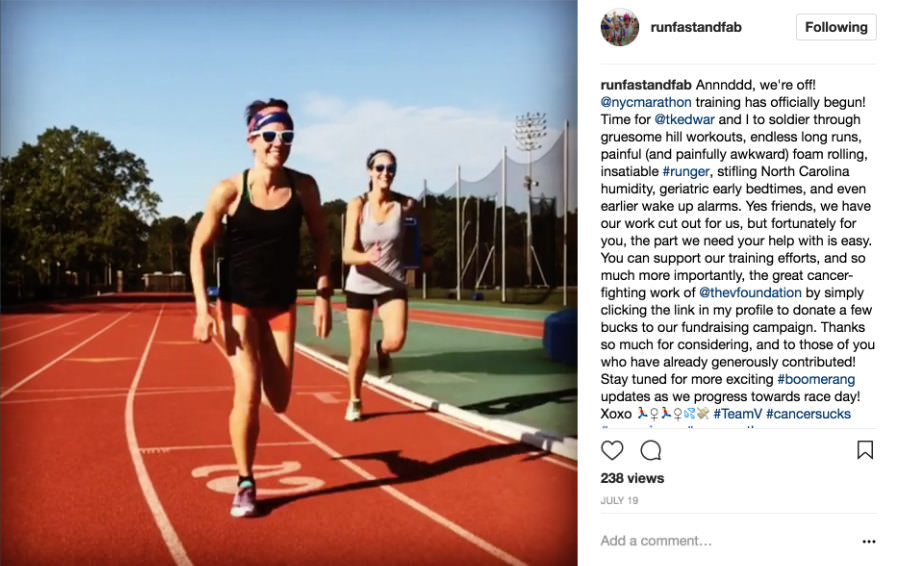Like the post with the heart icon
Screen dimensions: 899x566
point(612,451)
